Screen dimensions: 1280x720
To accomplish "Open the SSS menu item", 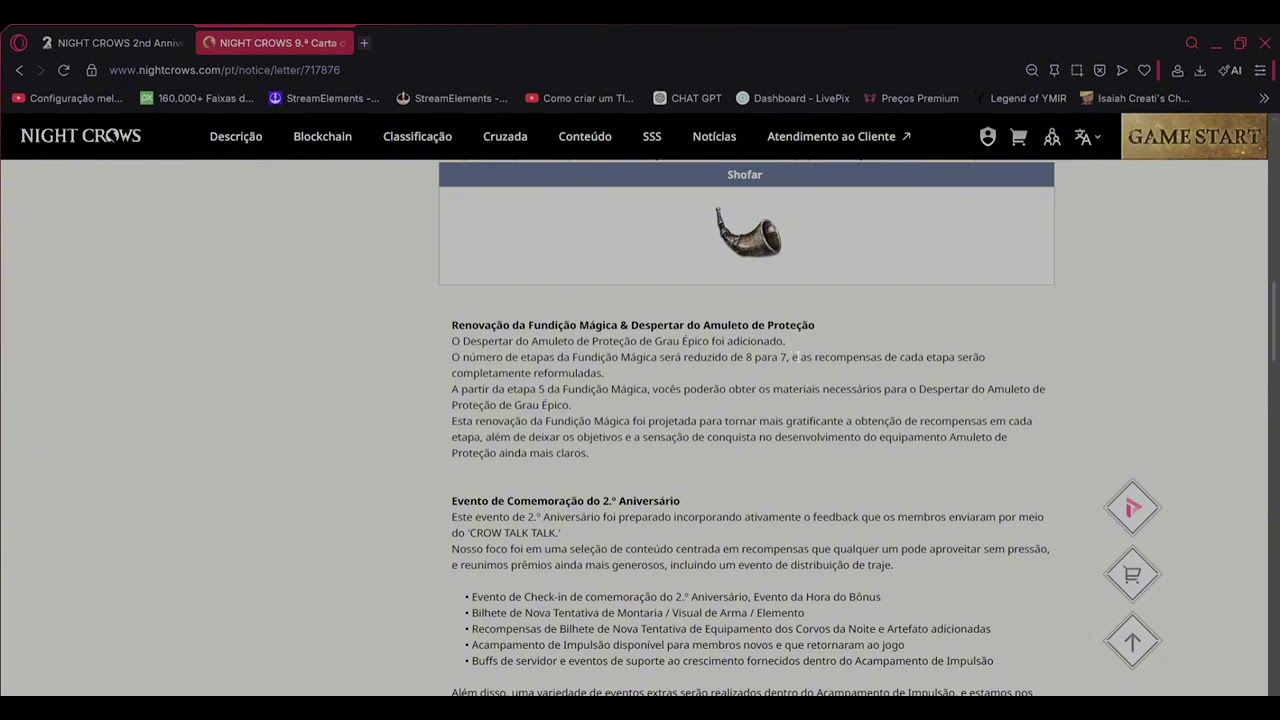I will coord(652,137).
